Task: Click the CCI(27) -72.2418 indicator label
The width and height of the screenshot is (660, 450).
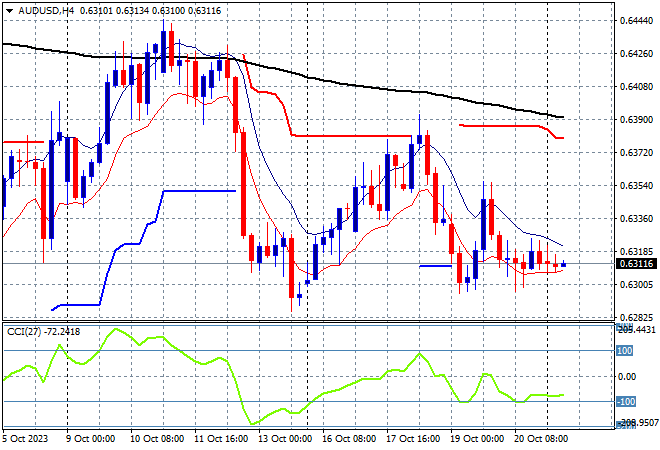Action: coord(43,332)
